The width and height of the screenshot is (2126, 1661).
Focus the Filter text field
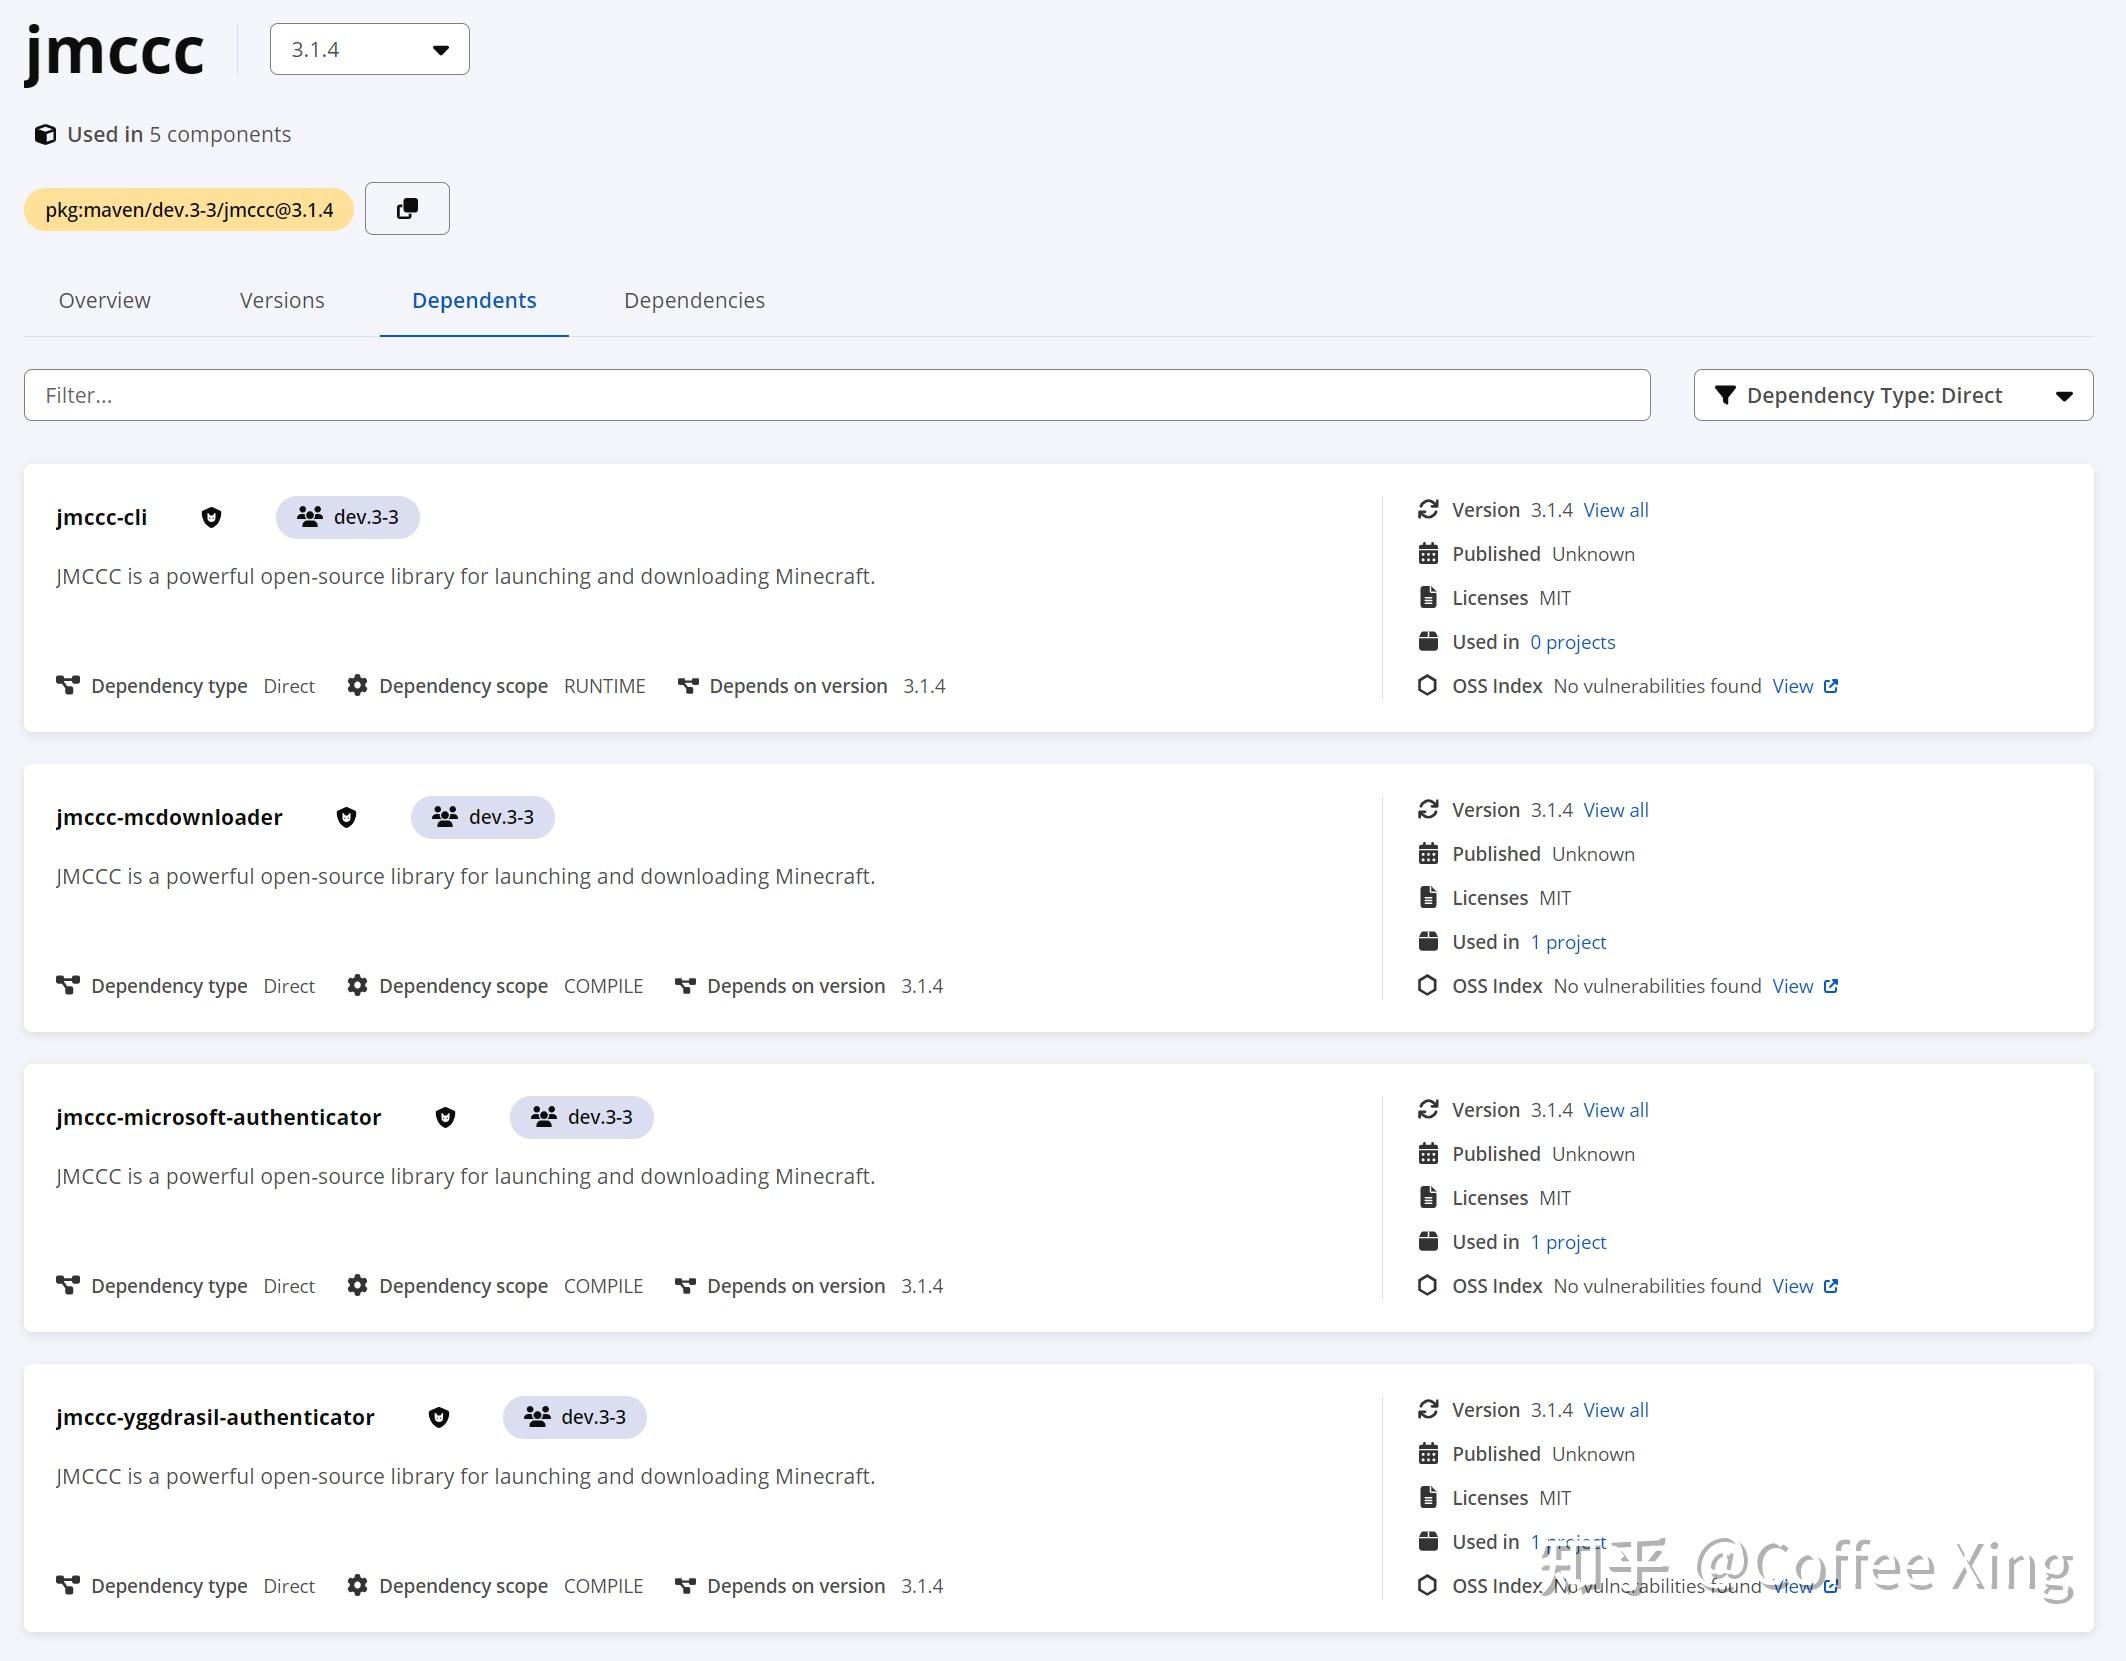coord(836,395)
